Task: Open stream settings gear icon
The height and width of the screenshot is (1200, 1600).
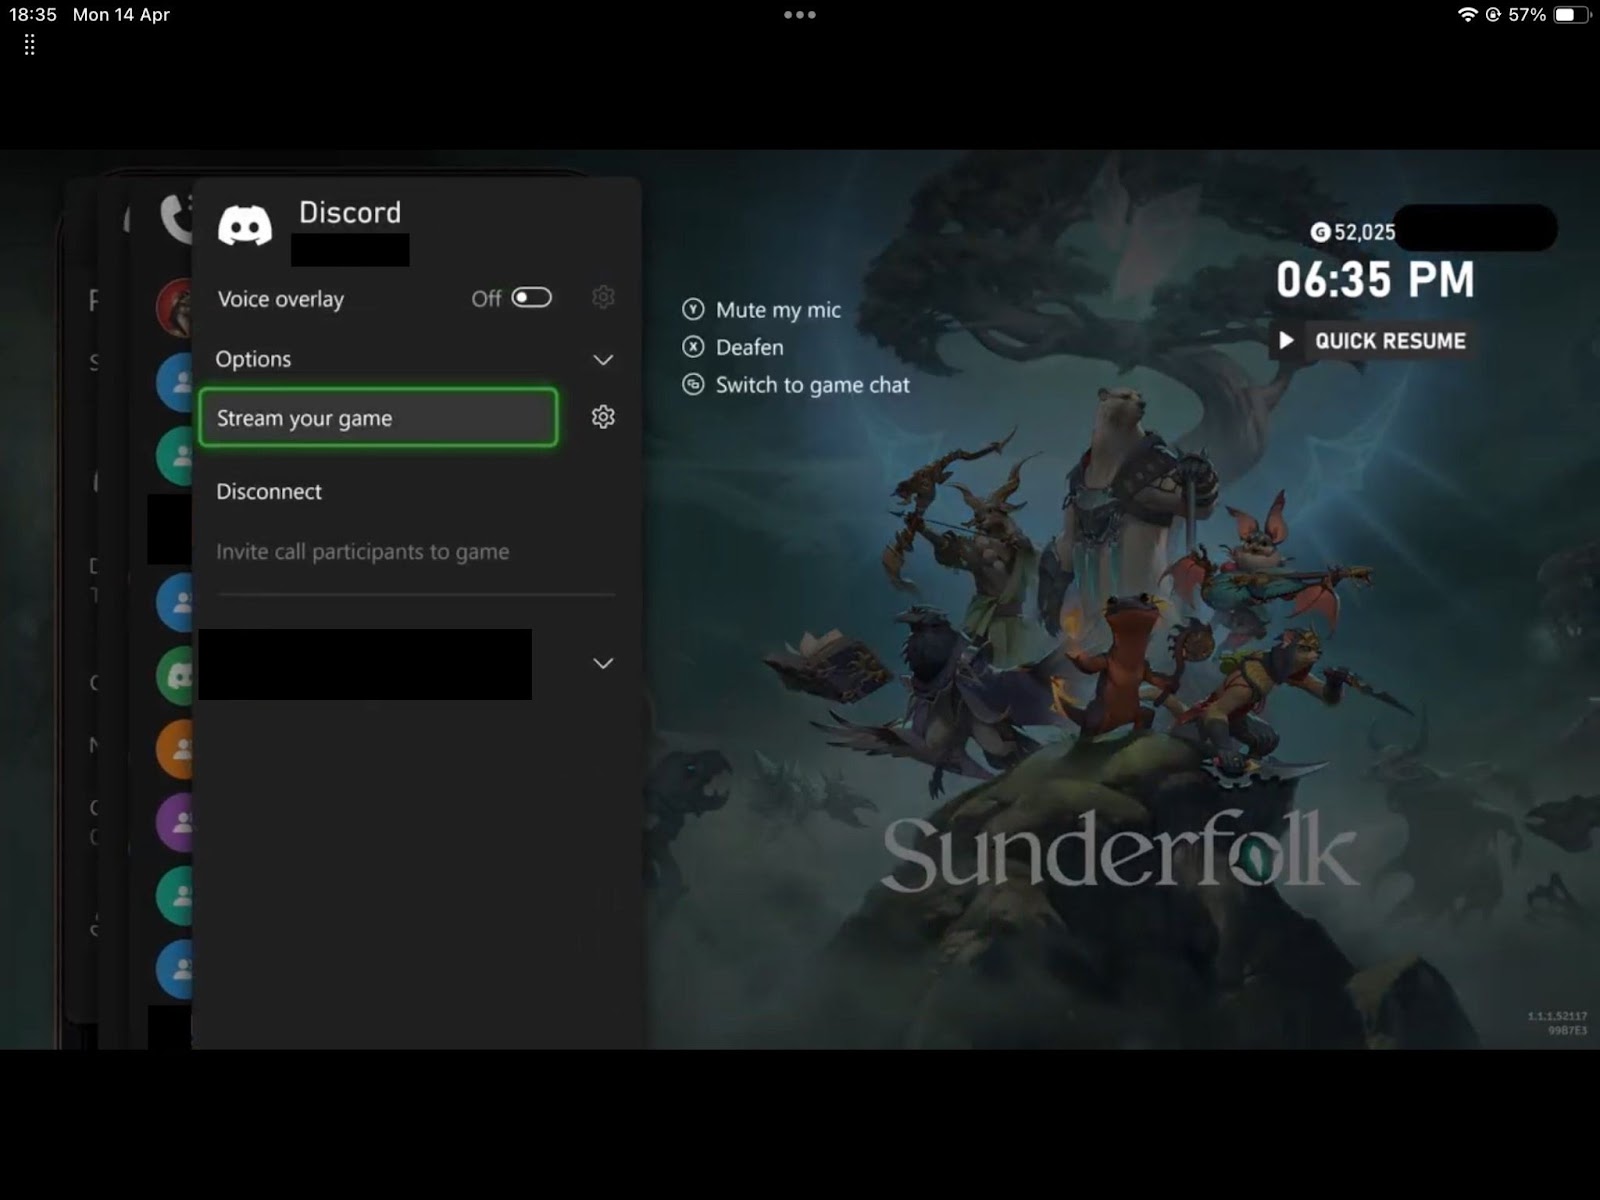Action: (603, 417)
